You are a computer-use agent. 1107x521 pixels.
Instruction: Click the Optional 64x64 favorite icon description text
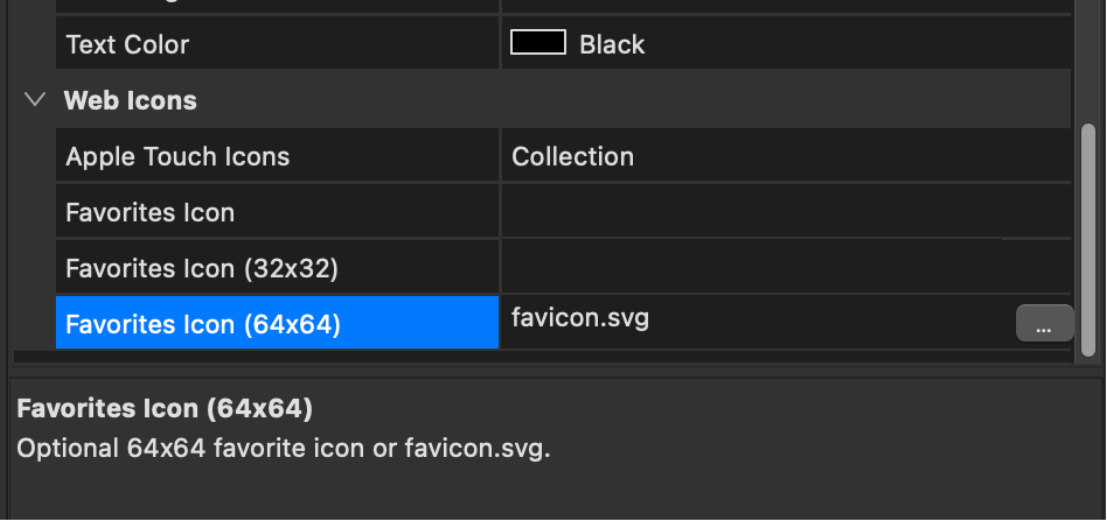point(283,448)
